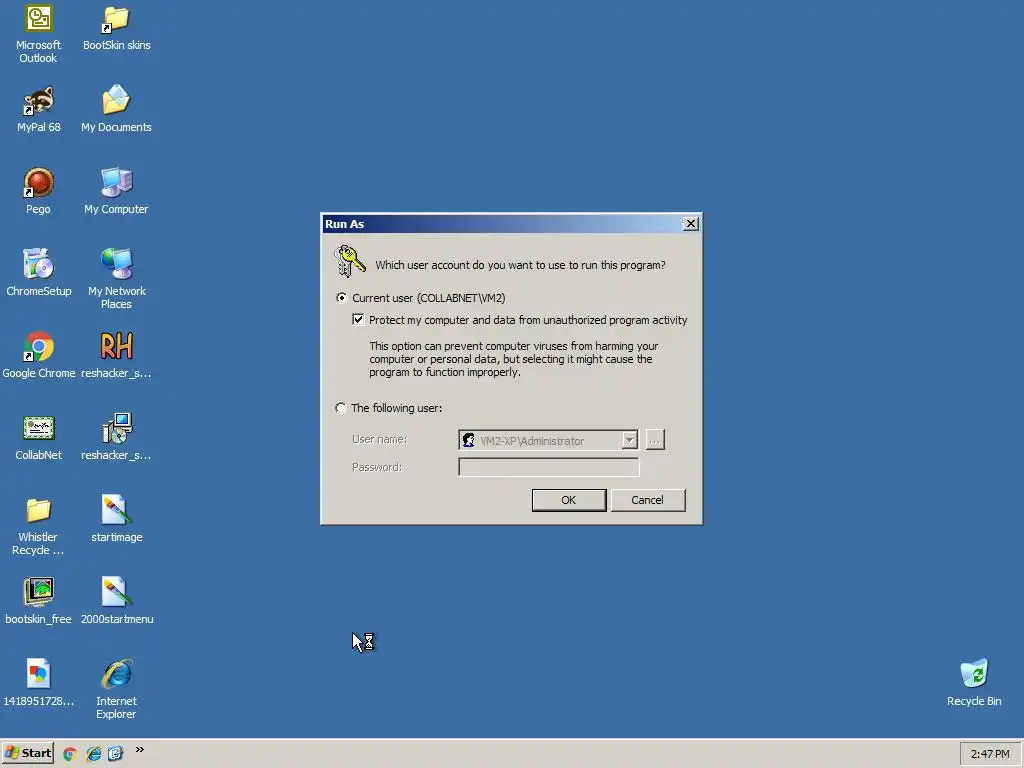Select The following user radio button
Image resolution: width=1024 pixels, height=768 pixels.
[341, 408]
